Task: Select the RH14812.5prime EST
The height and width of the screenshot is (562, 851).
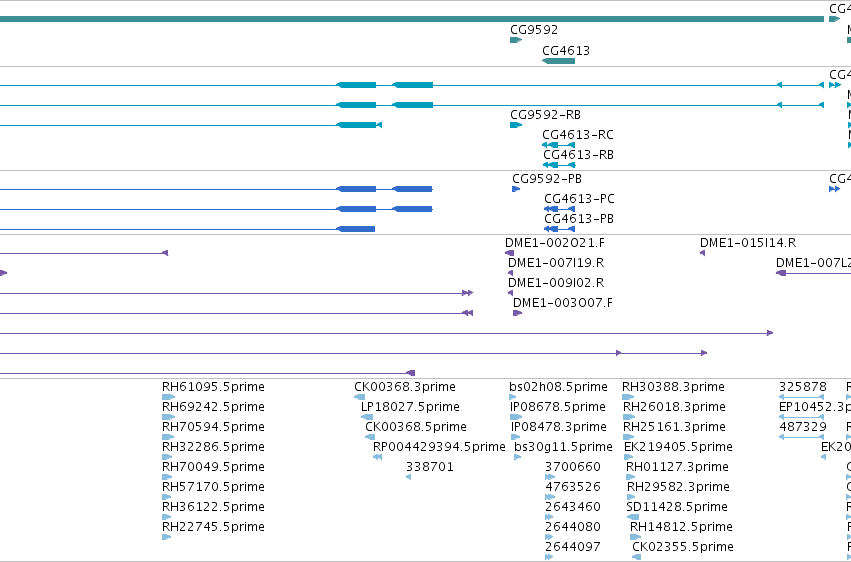Action: click(x=636, y=537)
